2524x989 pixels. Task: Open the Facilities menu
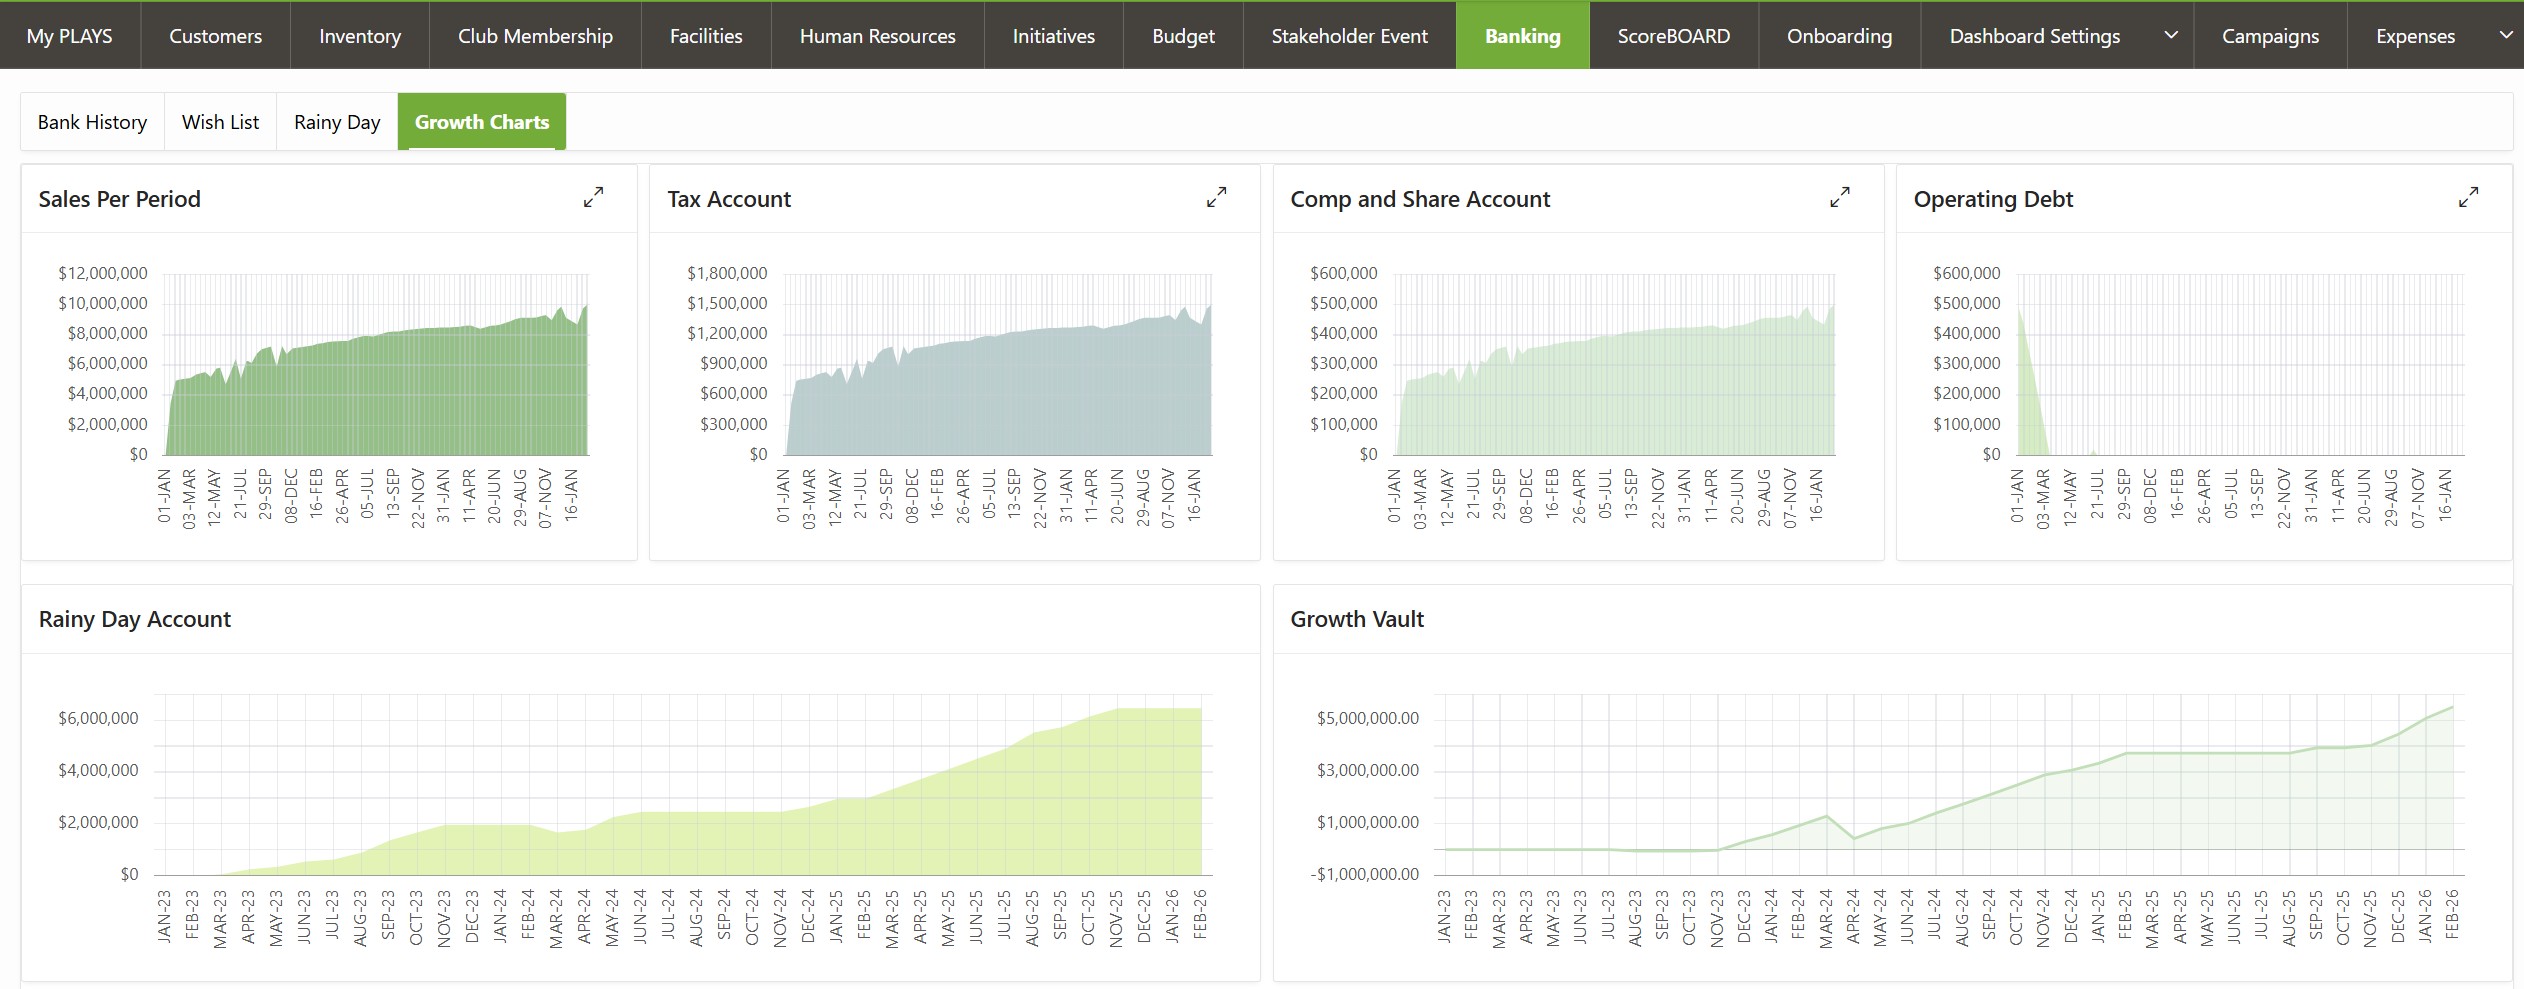point(706,36)
